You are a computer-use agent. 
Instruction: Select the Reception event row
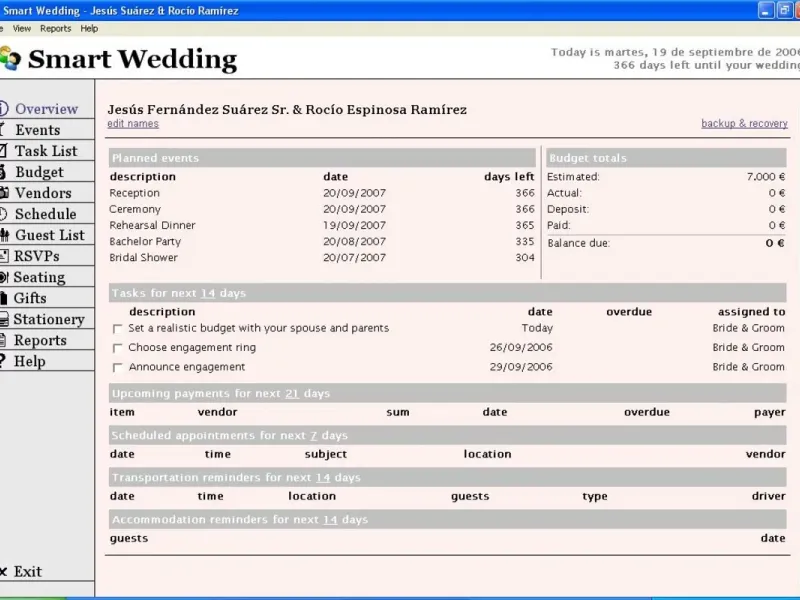322,193
